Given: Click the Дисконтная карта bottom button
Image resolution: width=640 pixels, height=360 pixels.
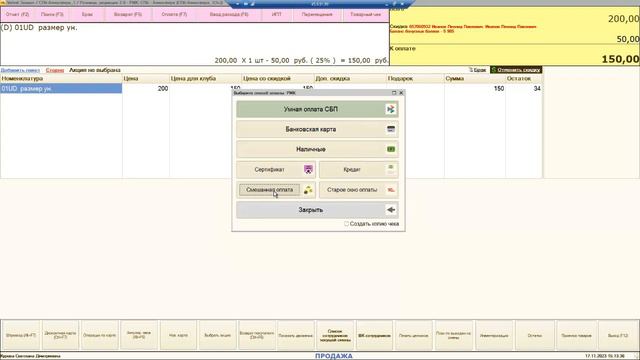Looking at the screenshot, I should click(60, 335).
